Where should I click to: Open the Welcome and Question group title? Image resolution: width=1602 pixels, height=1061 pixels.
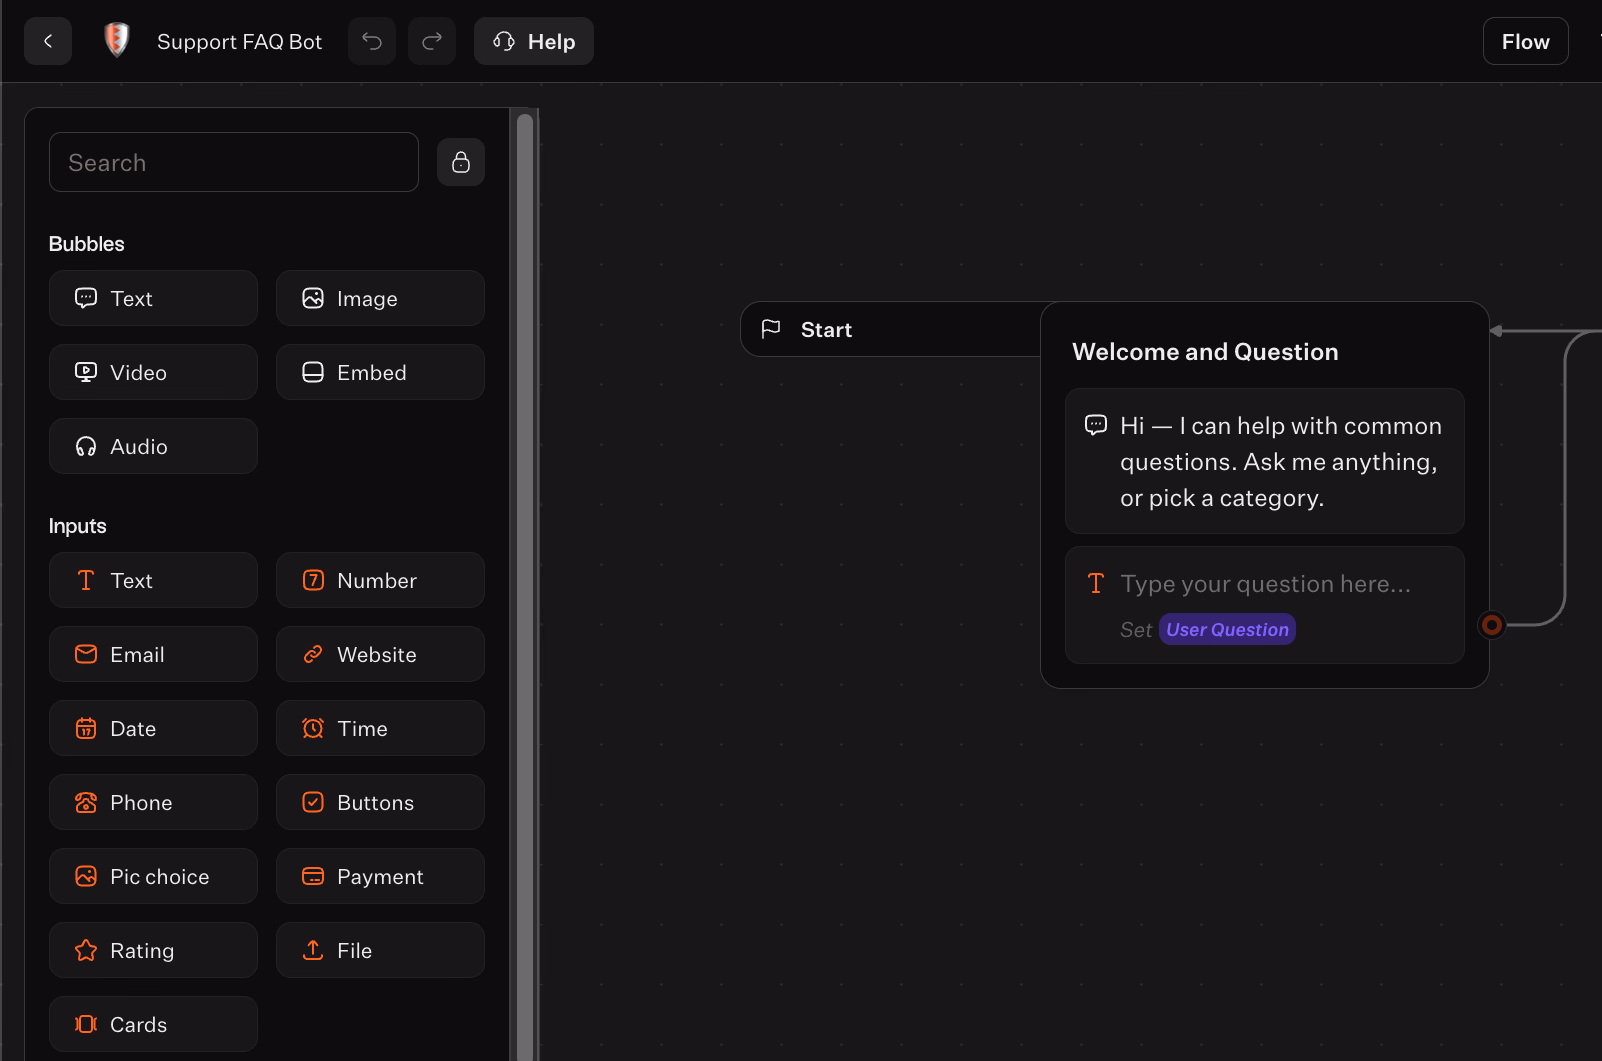[1205, 352]
